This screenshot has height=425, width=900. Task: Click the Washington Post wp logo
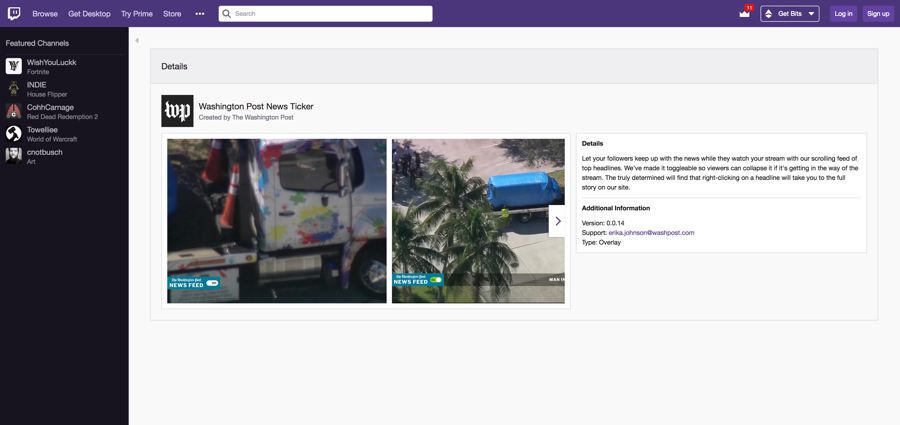tap(177, 111)
